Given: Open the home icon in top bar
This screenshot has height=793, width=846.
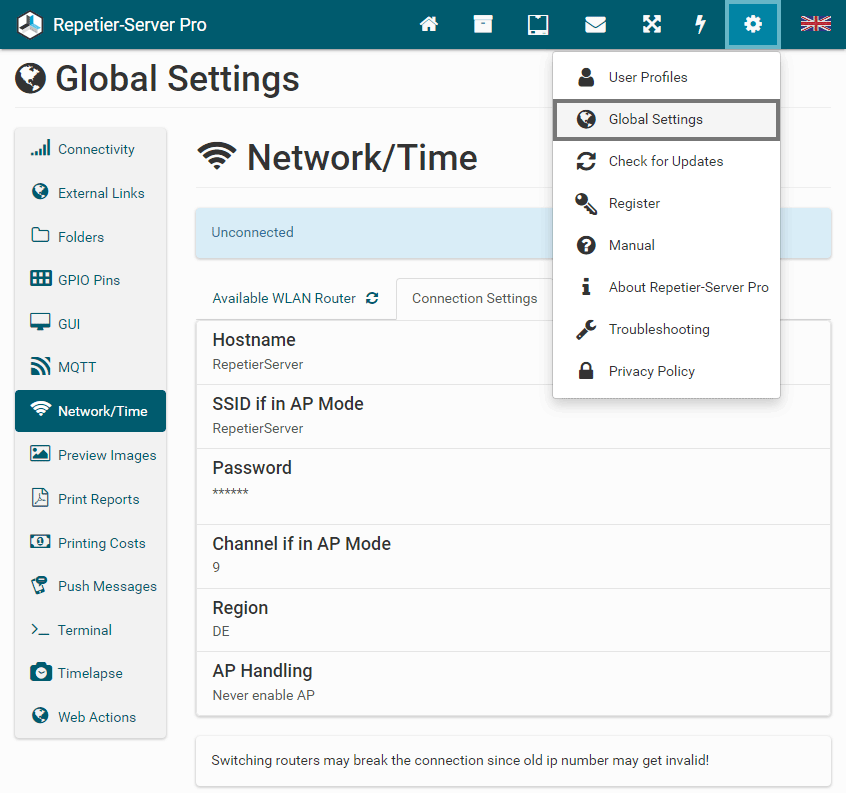Looking at the screenshot, I should [429, 24].
